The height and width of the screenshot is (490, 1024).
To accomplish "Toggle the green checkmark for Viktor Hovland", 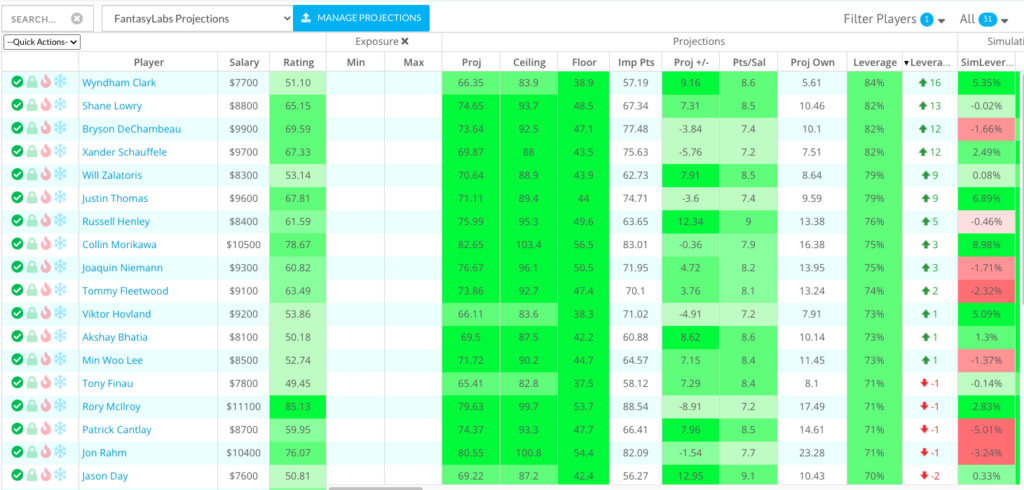I will [x=17, y=314].
